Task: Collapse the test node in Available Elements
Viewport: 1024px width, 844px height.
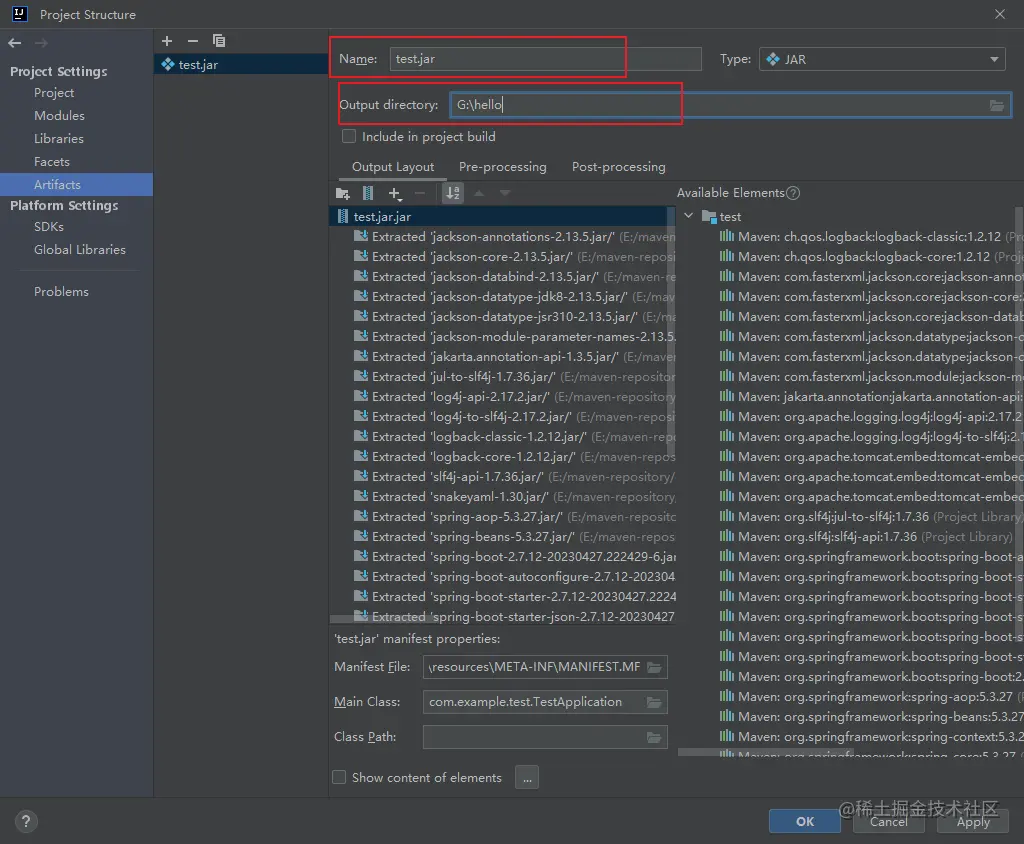Action: 688,216
